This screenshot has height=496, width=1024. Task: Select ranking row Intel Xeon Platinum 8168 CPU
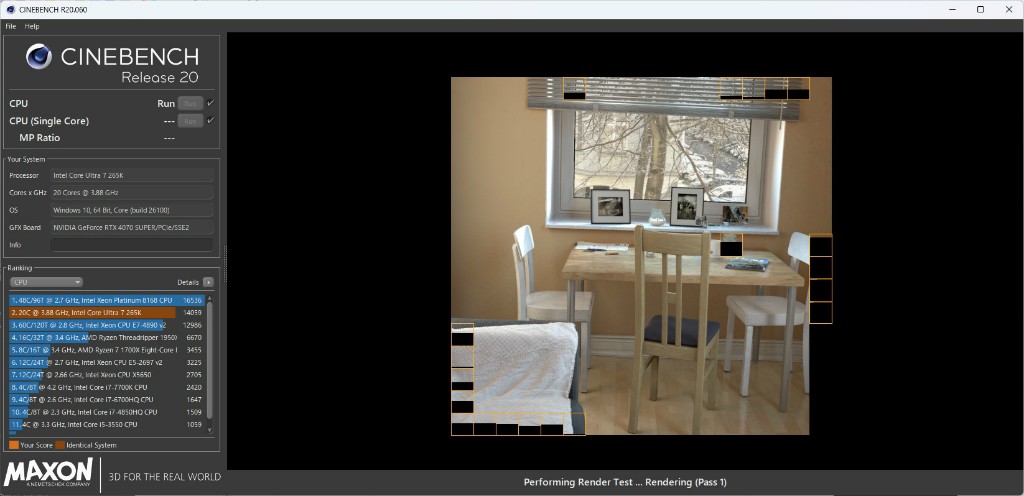click(x=106, y=300)
